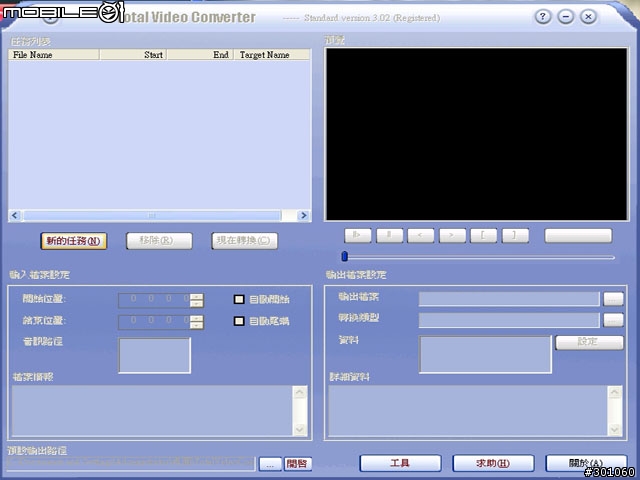Click the 開啟 open folder button

click(298, 464)
